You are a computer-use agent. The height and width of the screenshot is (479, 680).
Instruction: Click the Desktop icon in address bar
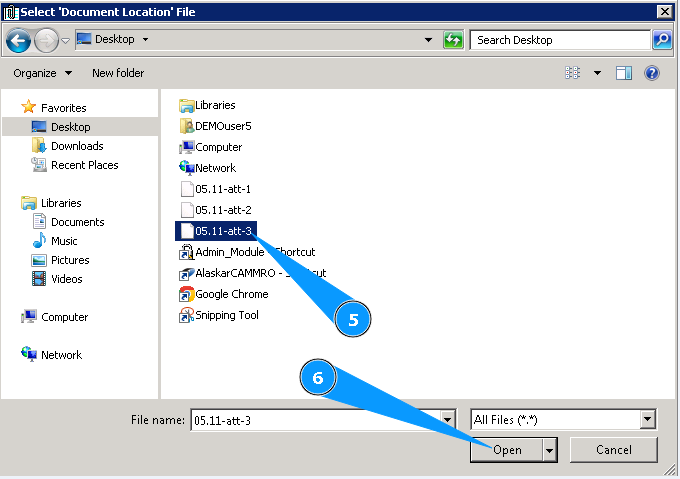(84, 39)
